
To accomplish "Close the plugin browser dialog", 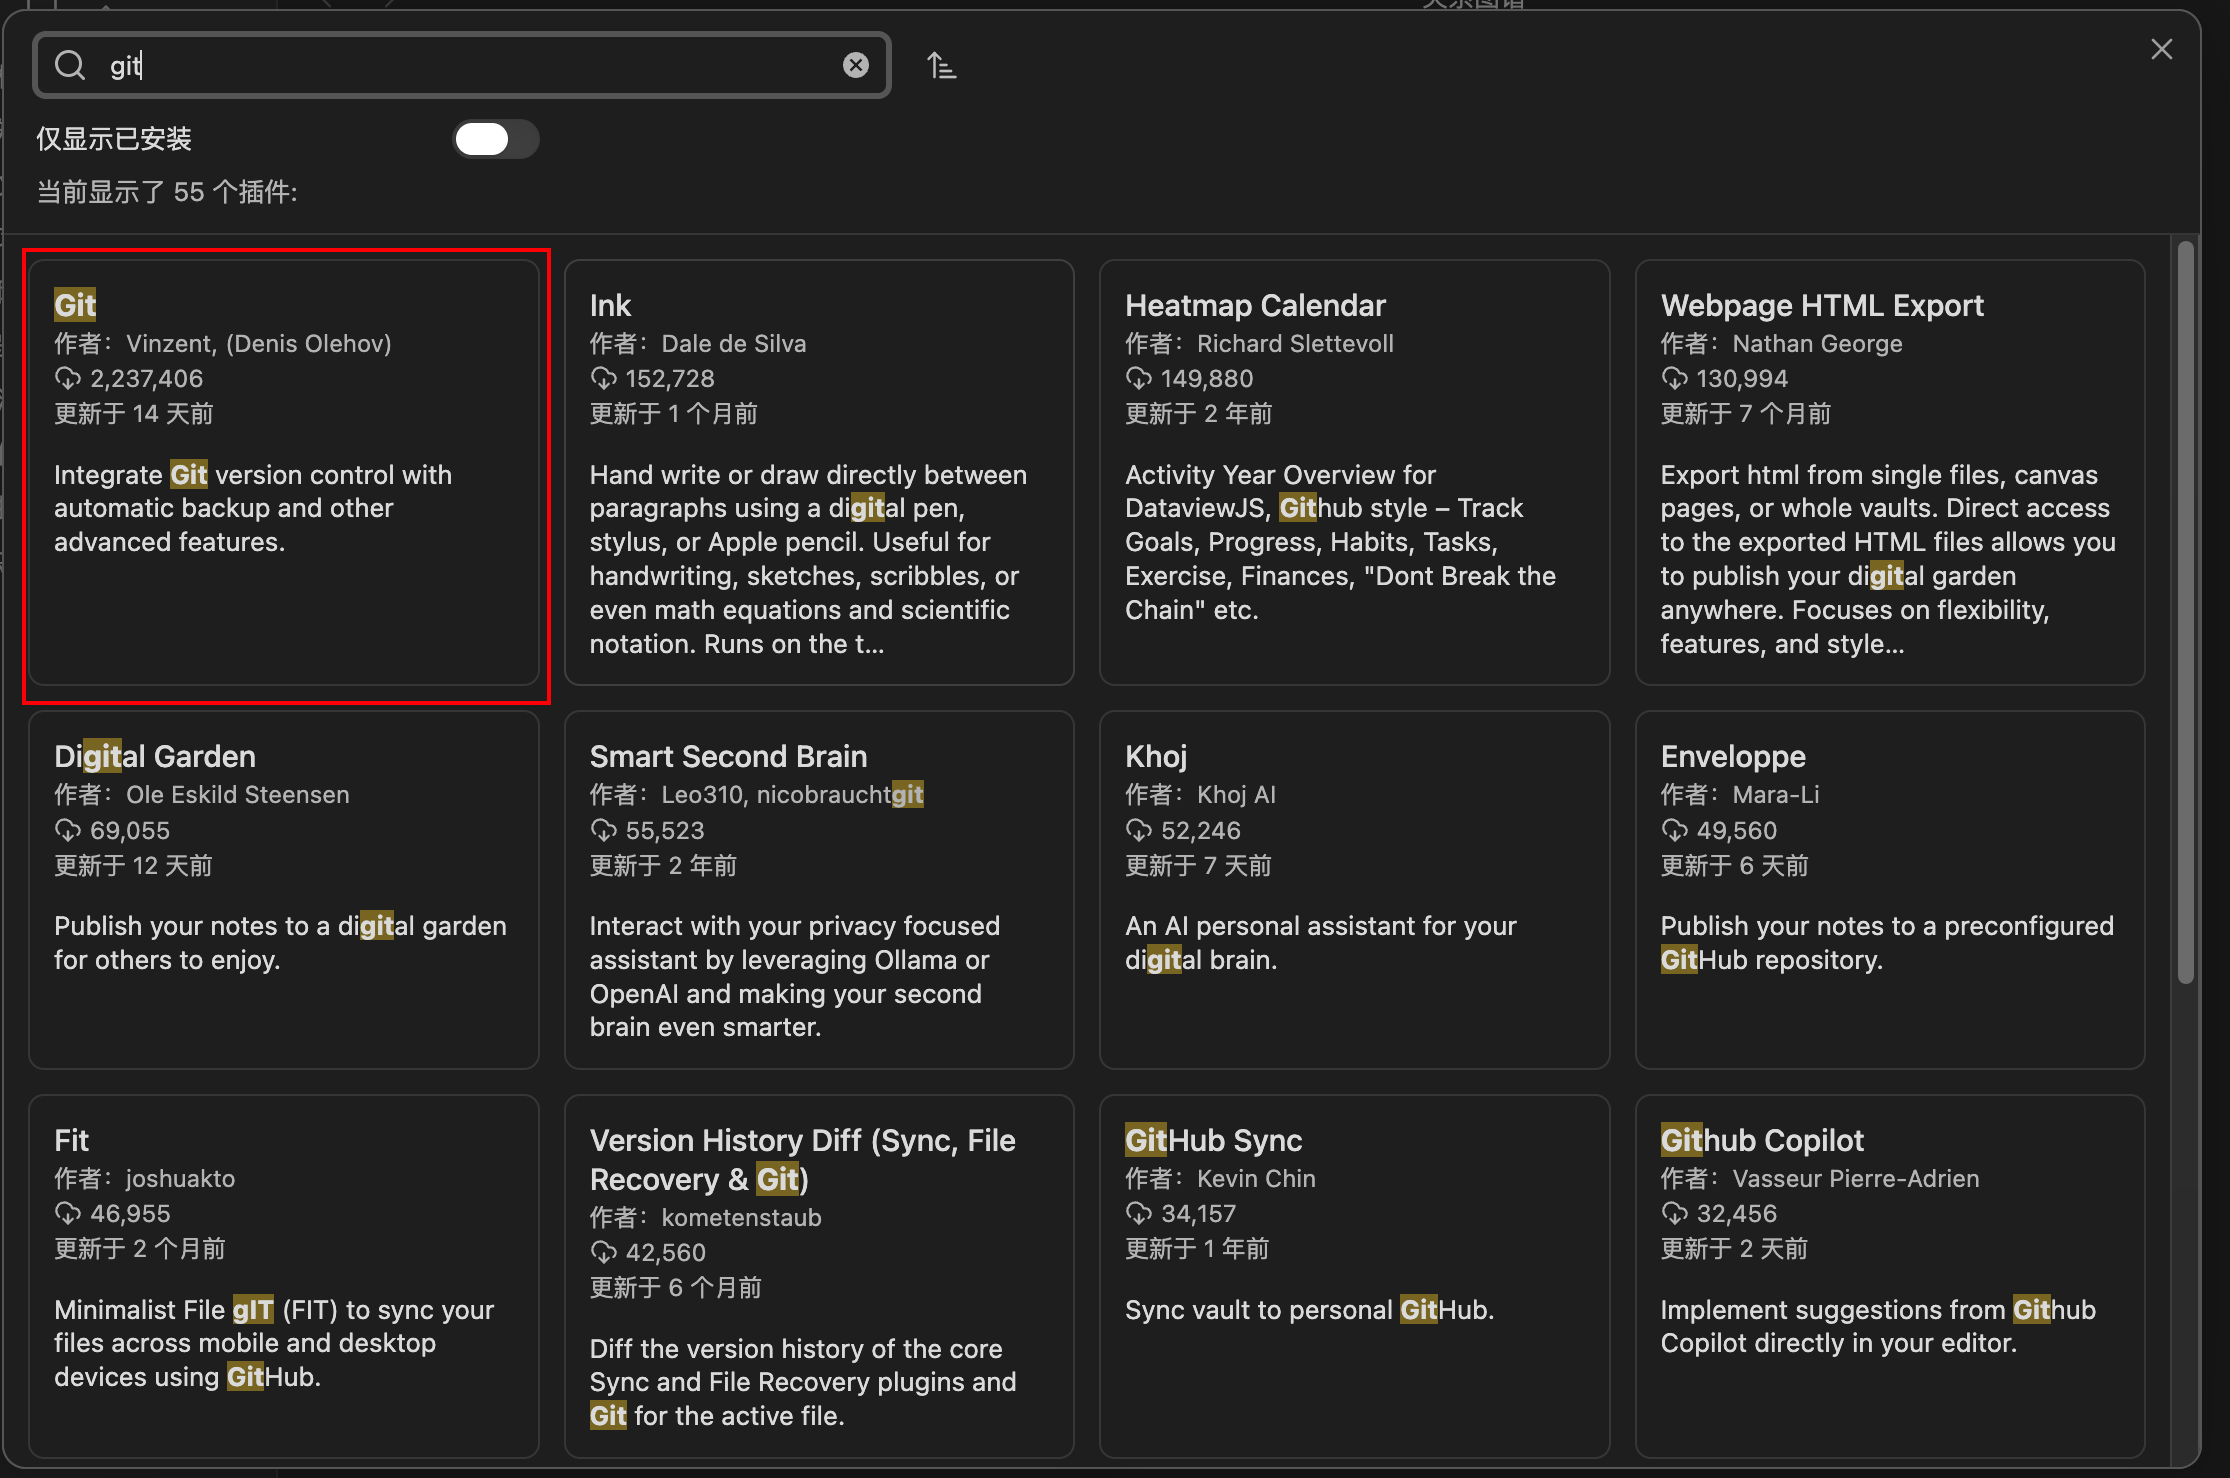I will (x=2161, y=49).
